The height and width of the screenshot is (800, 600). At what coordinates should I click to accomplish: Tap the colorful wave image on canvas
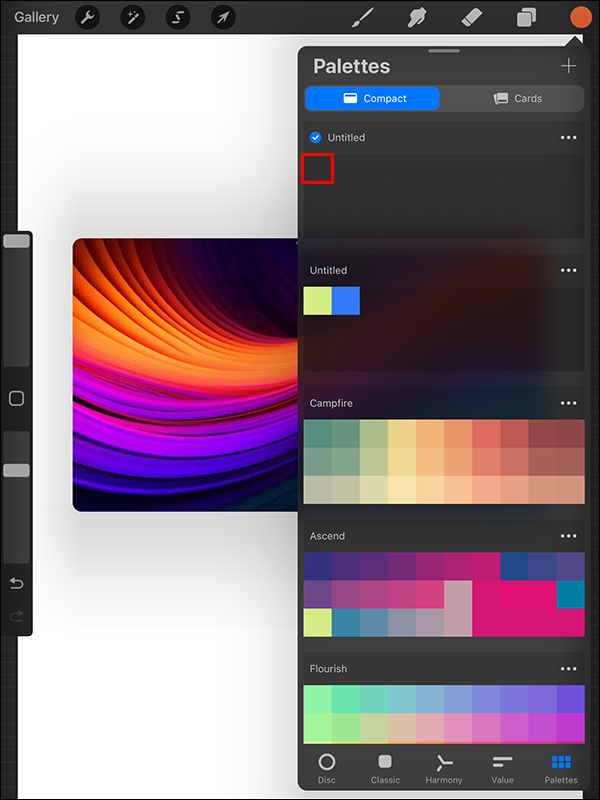tap(185, 375)
